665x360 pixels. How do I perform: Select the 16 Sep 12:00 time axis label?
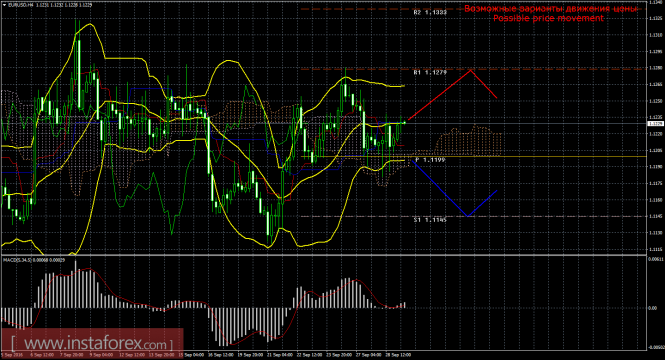222,354
